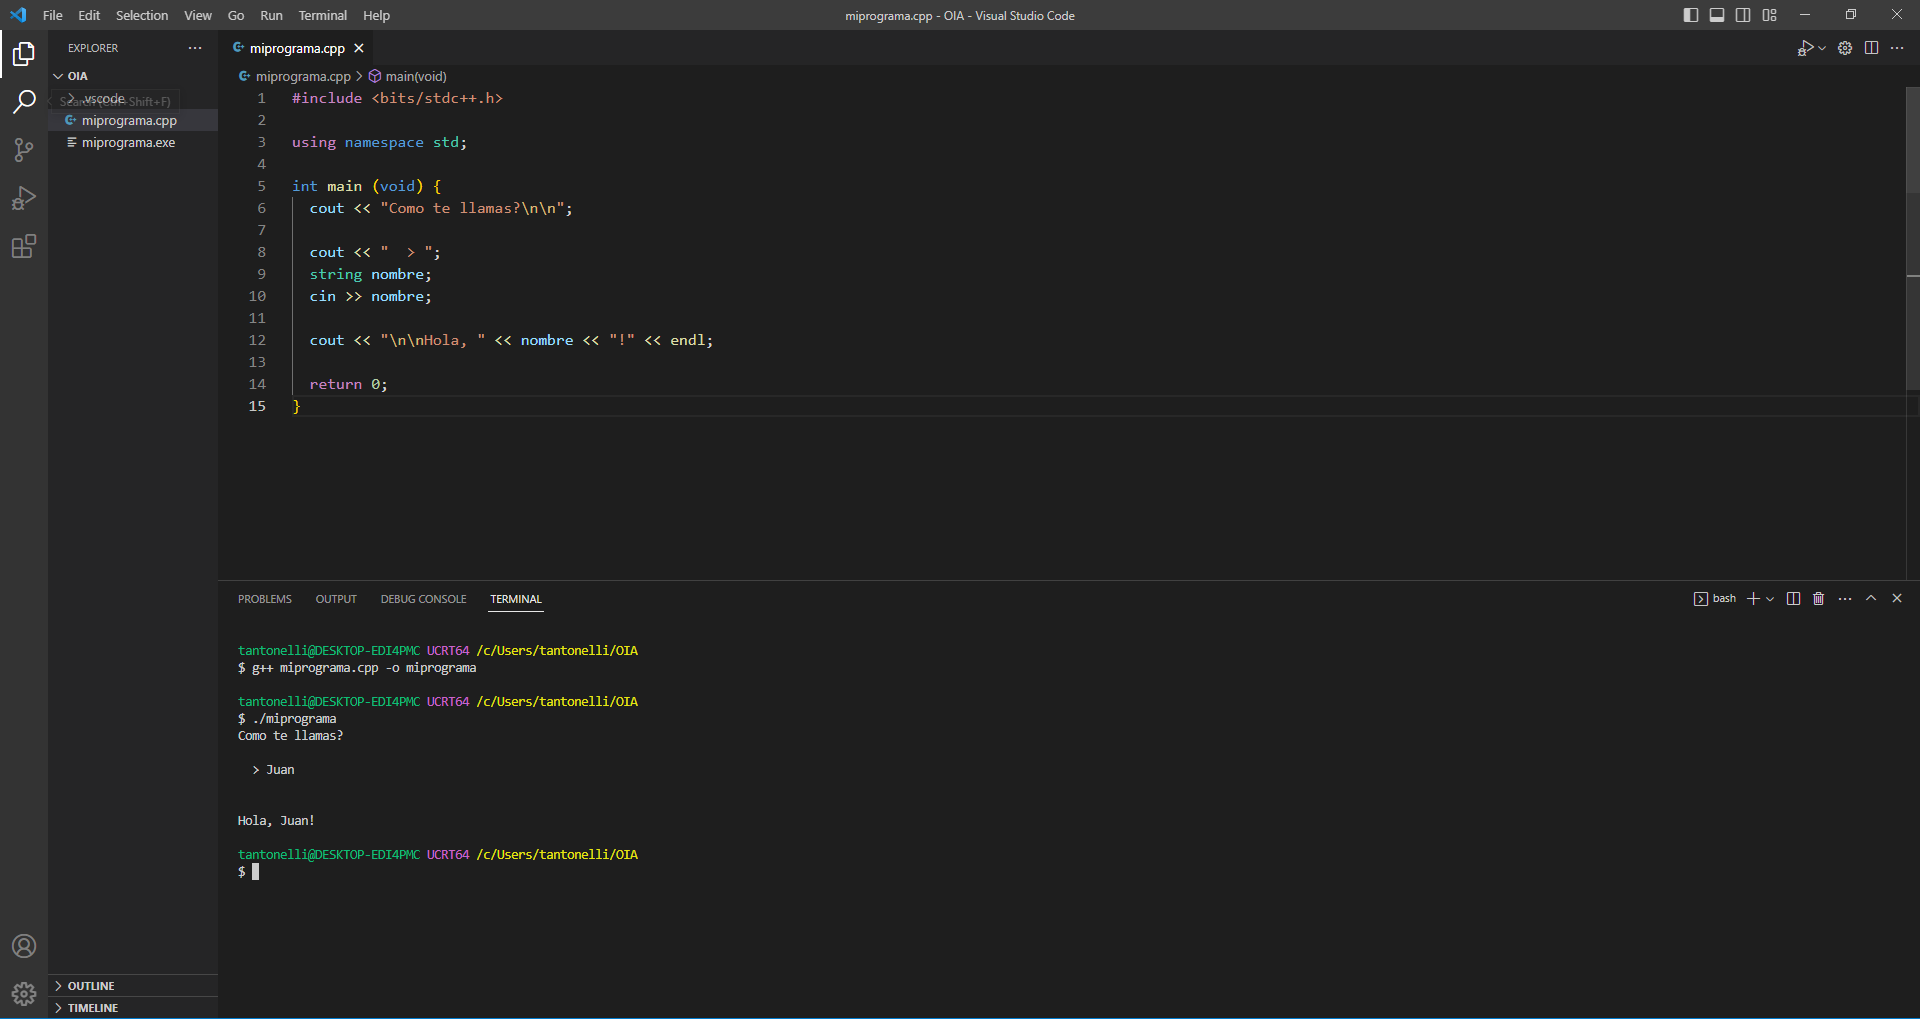The image size is (1920, 1019).
Task: Open the Search view in activity bar
Action: coord(24,102)
